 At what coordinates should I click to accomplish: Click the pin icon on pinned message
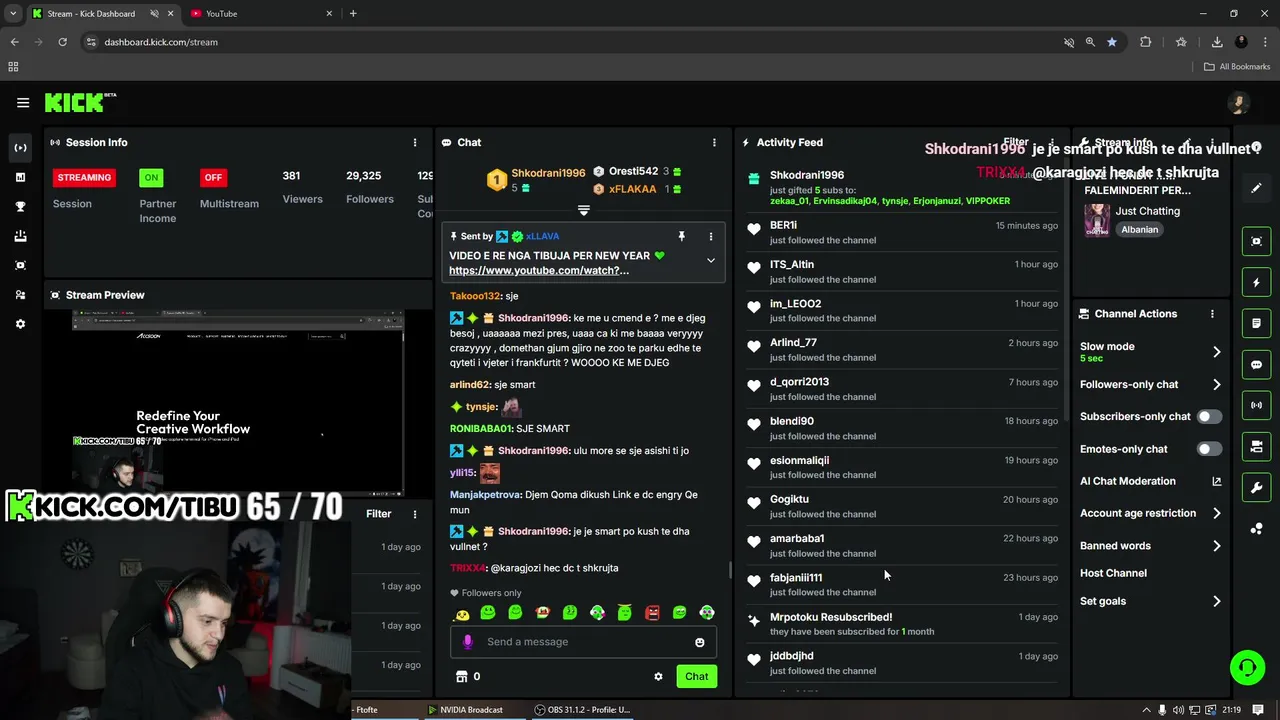[x=682, y=236]
